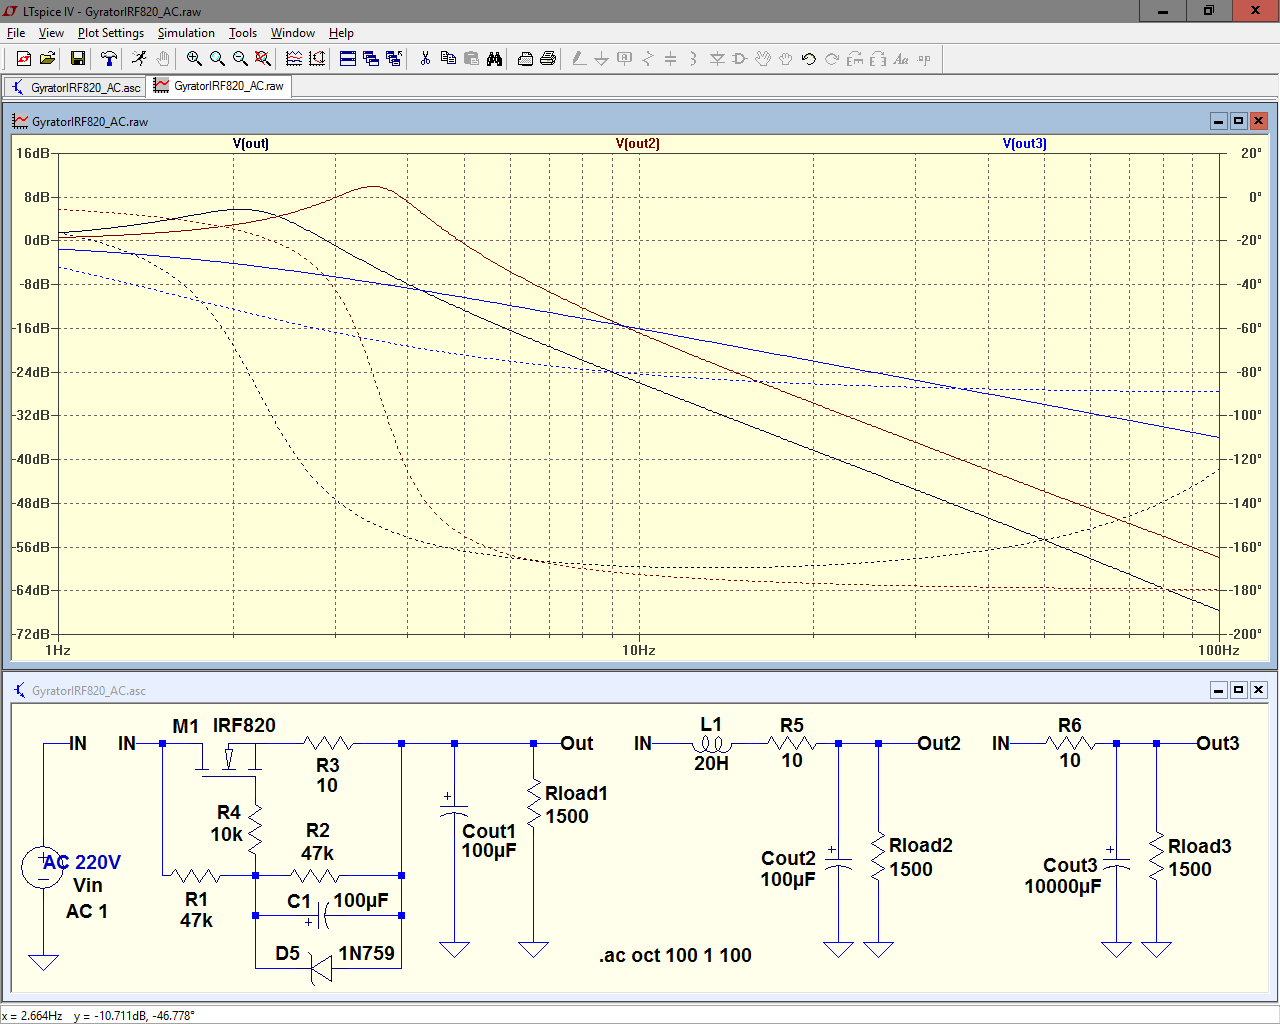Click the .ac oct 100 1 100 directive

pyautogui.click(x=675, y=955)
